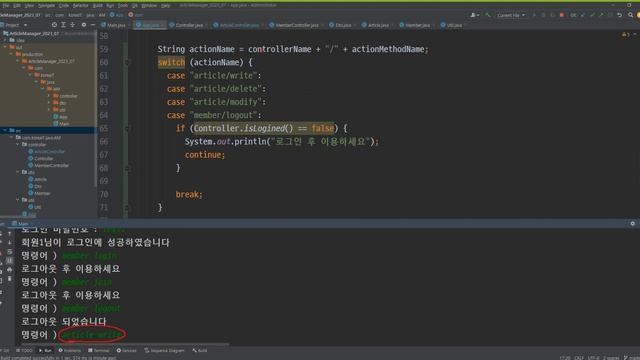Click CRLF line separator in status bar
Viewport: 640px width, 360px height.
pos(579,358)
